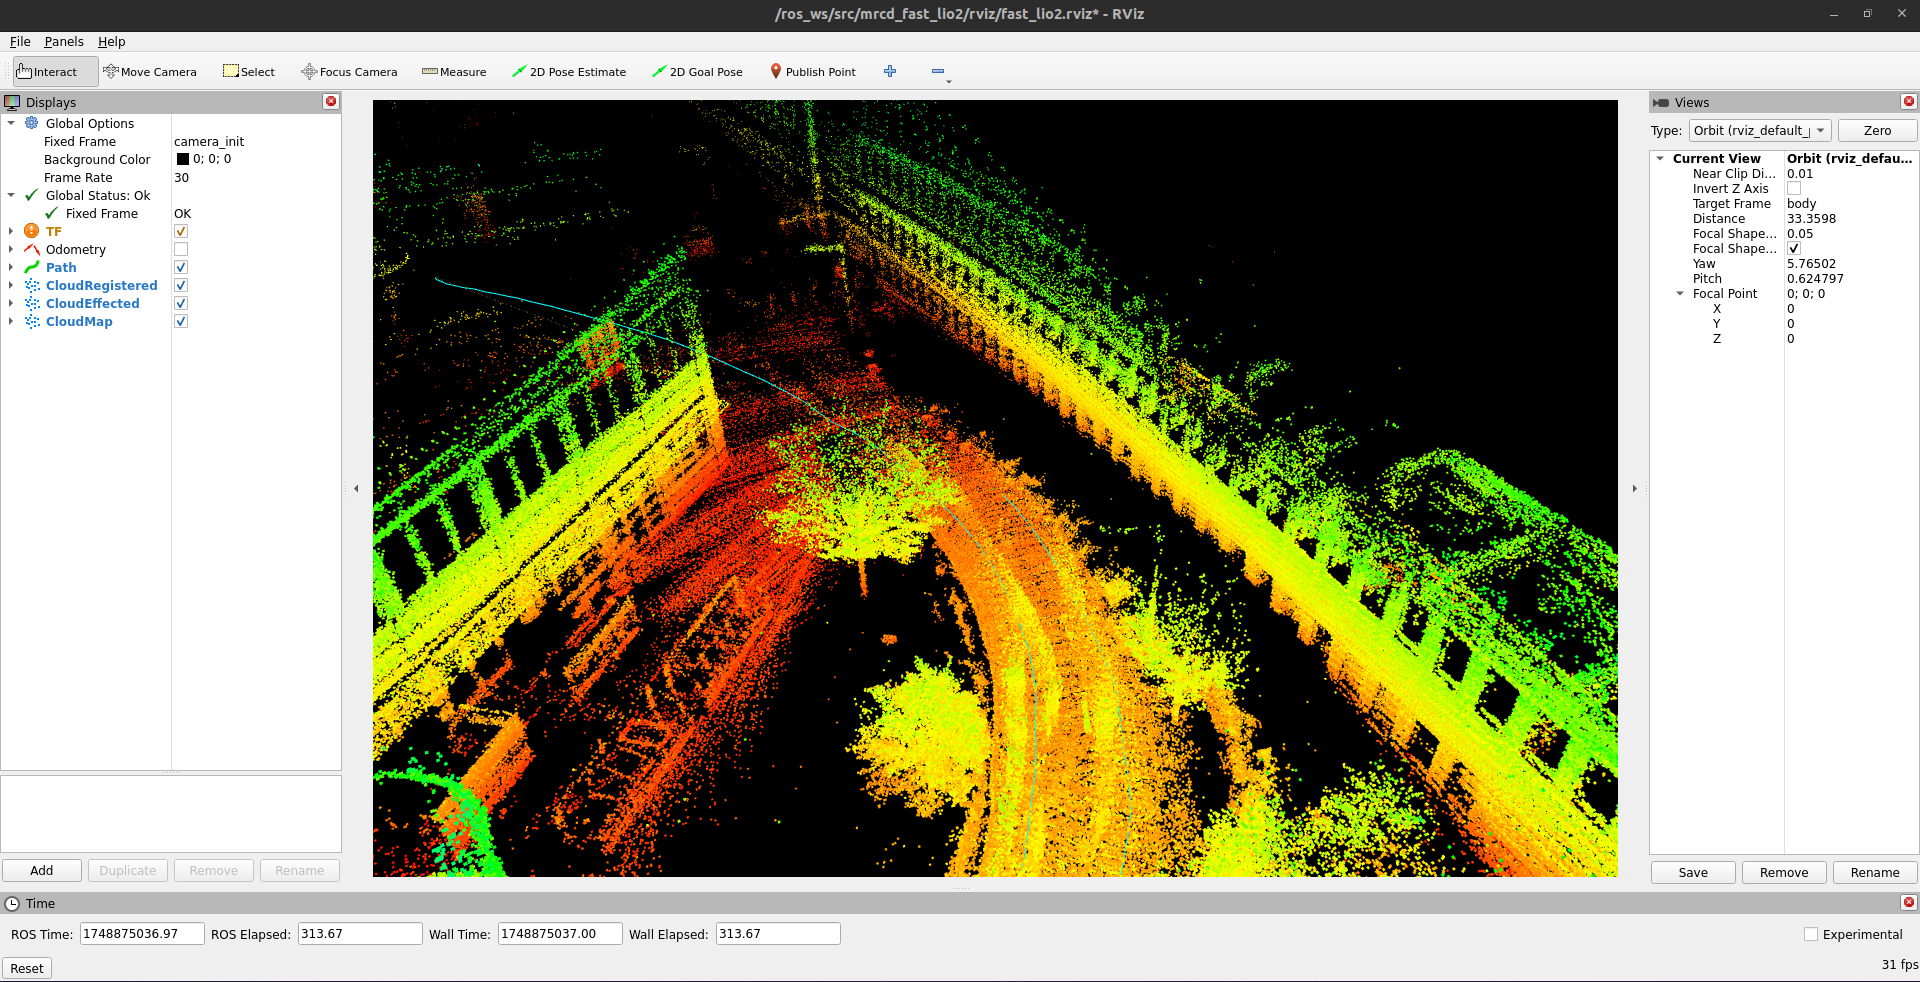
Task: Click the CloudEffected point cloud icon
Action: [x=32, y=303]
